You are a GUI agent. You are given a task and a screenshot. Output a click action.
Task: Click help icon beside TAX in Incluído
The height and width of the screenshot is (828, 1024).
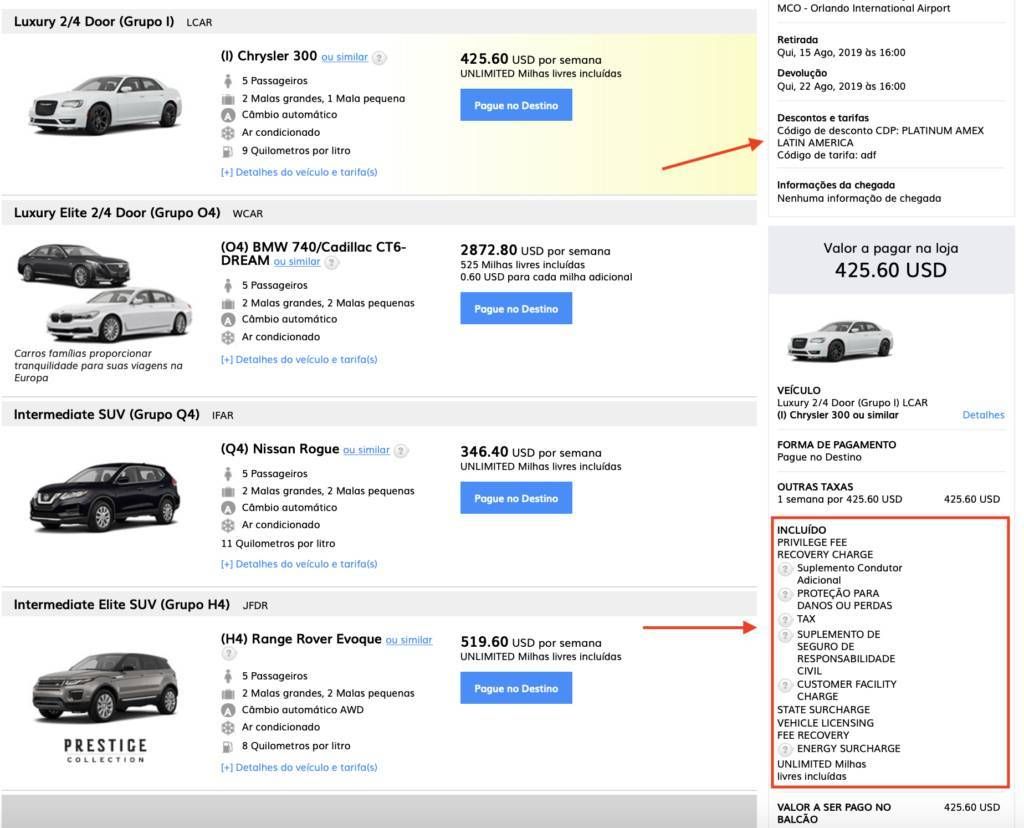(785, 619)
